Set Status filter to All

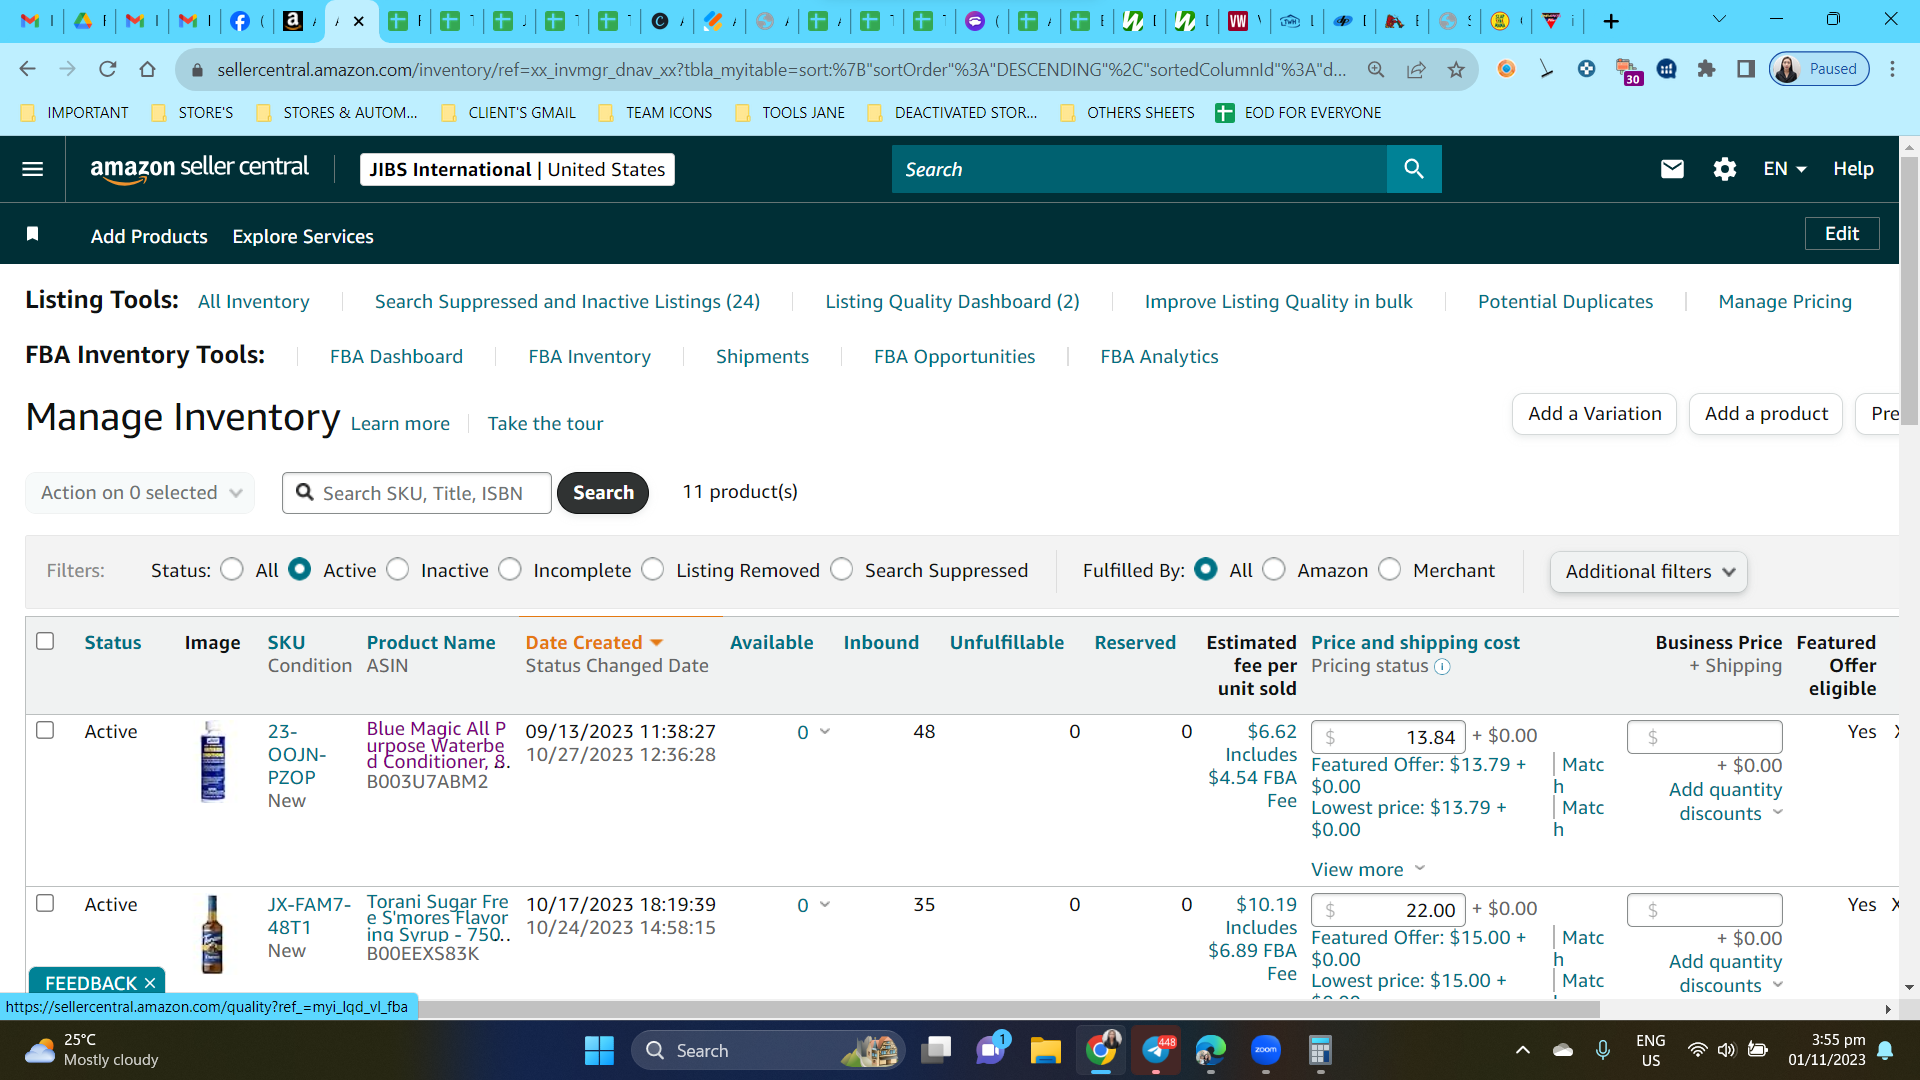tap(232, 569)
